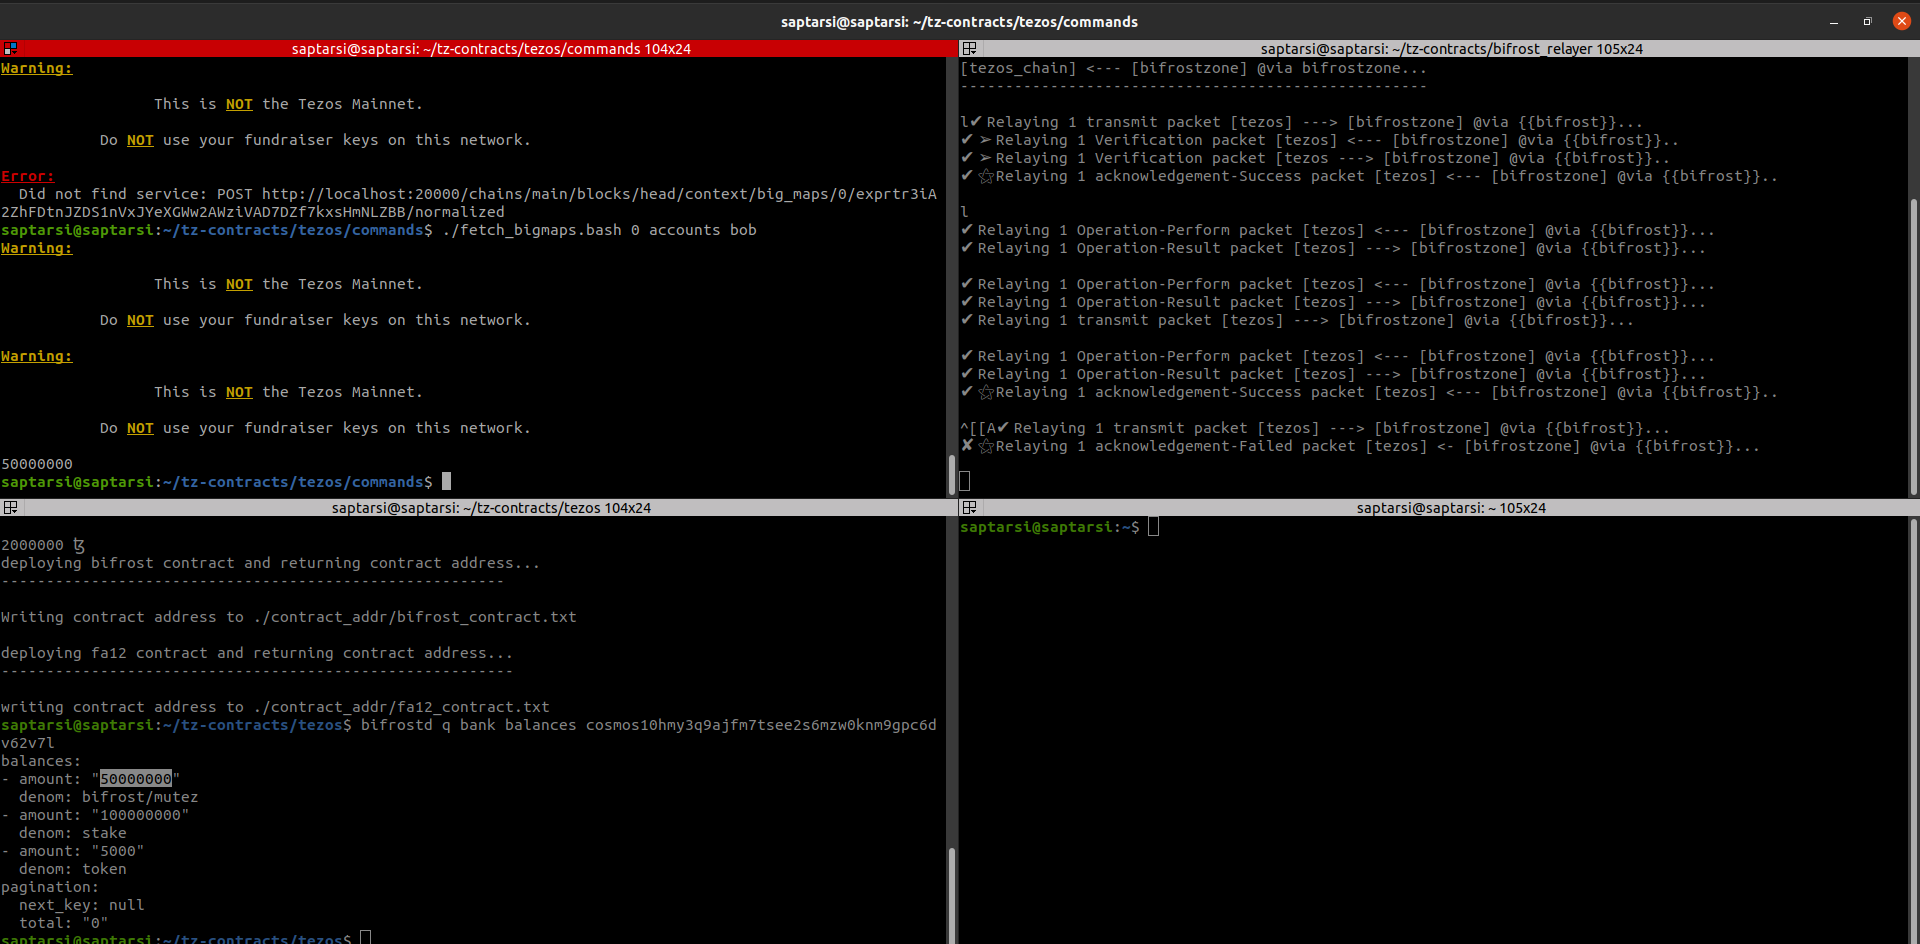Place cursor at the tezos/commands pane prompt

446,482
